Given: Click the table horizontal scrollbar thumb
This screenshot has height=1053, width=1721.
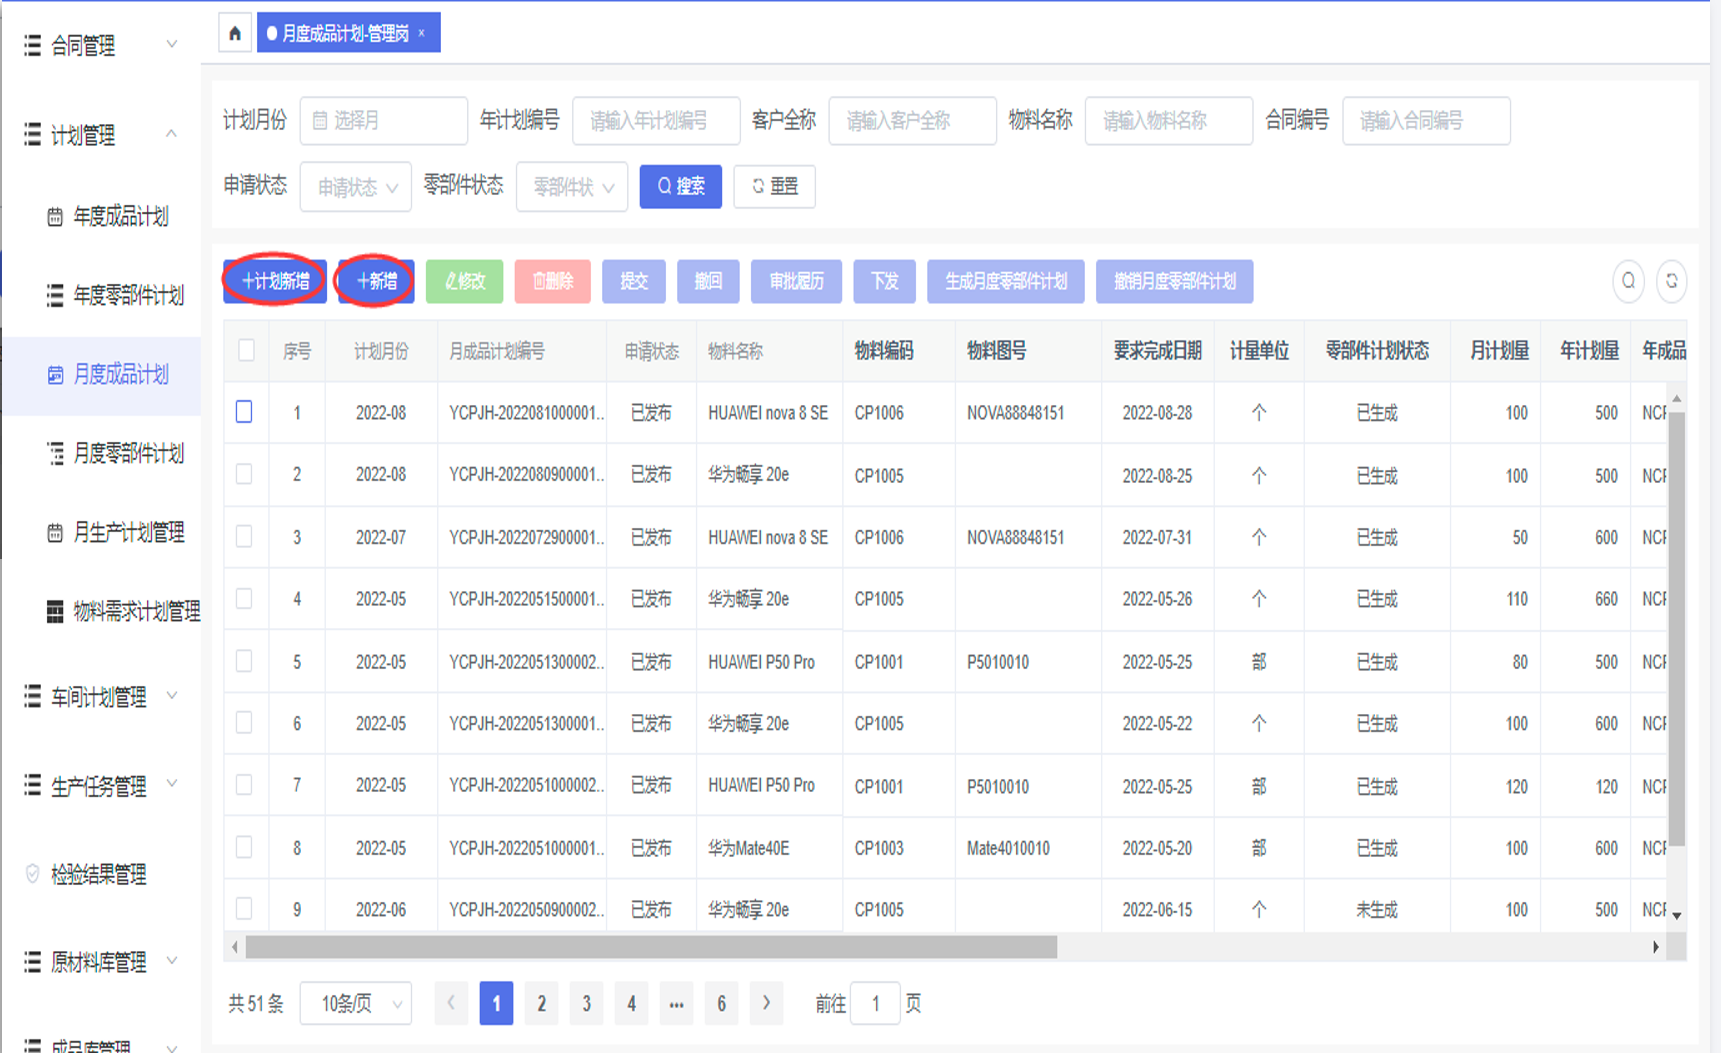Looking at the screenshot, I should click(x=651, y=946).
